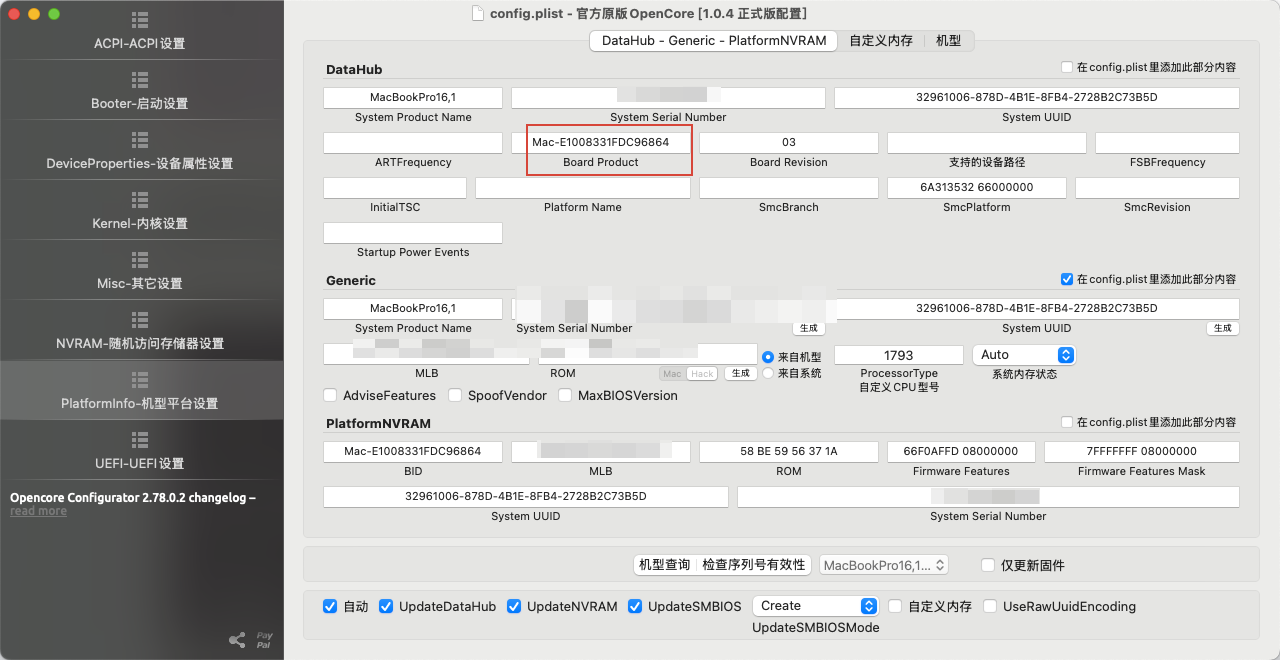Select the 来自系统 radio button
The height and width of the screenshot is (660, 1280).
click(768, 373)
